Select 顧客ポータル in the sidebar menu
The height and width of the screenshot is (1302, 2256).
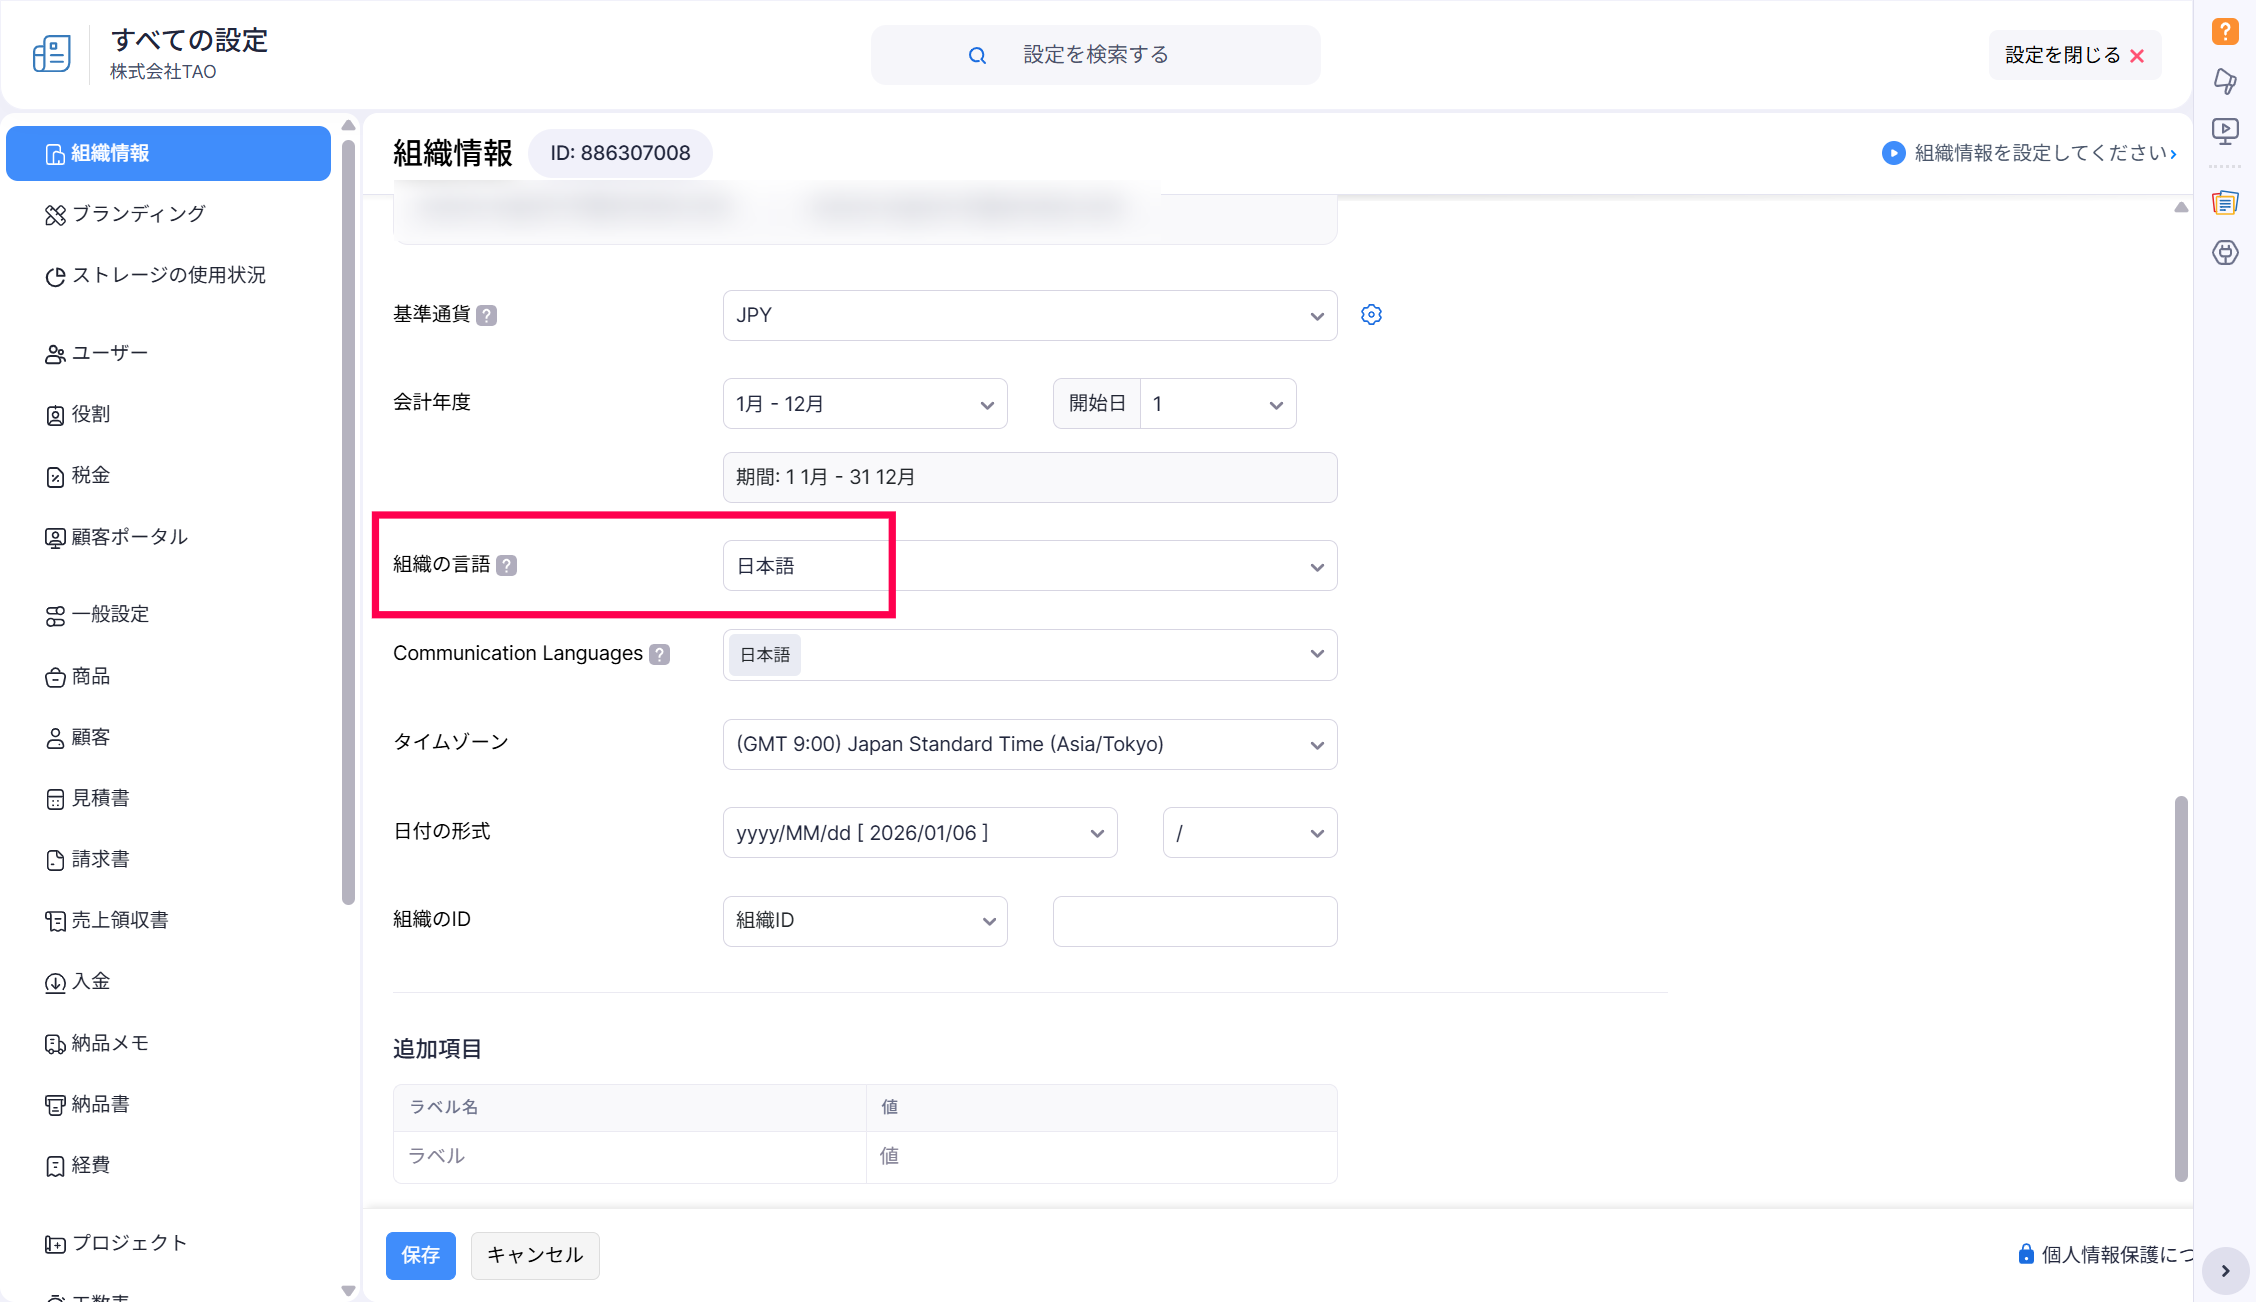[x=129, y=537]
